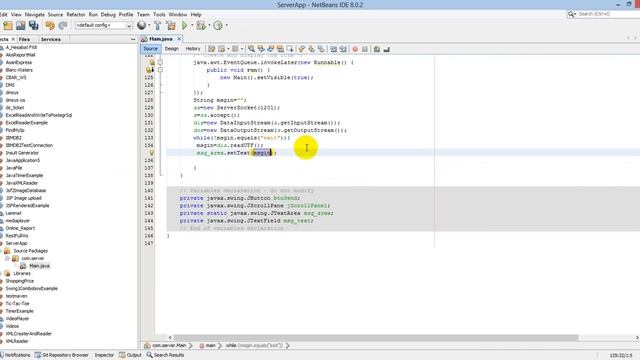The height and width of the screenshot is (360, 640).
Task: Open the default config dropdown
Action: click(x=104, y=25)
